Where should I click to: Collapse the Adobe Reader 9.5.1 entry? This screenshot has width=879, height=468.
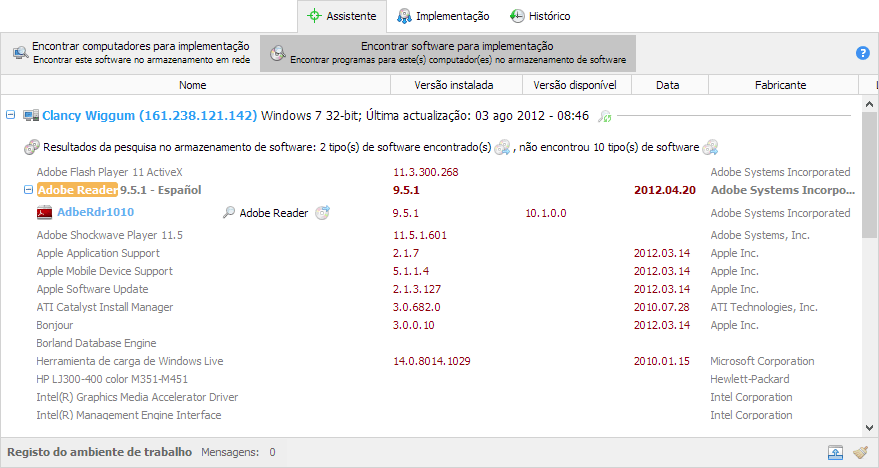[x=27, y=190]
